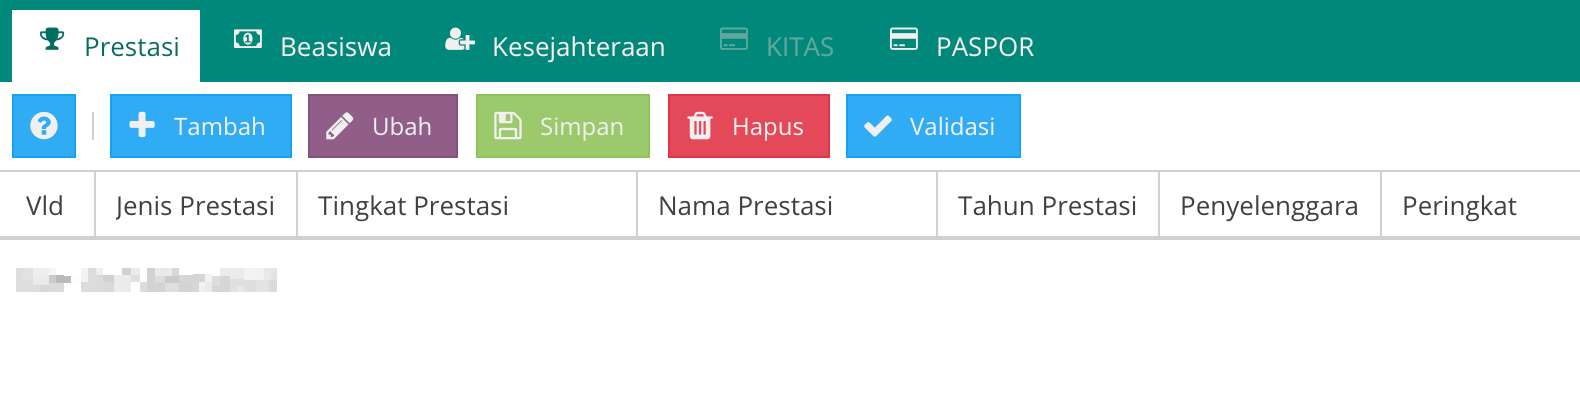Click the Hapus button label

click(768, 127)
